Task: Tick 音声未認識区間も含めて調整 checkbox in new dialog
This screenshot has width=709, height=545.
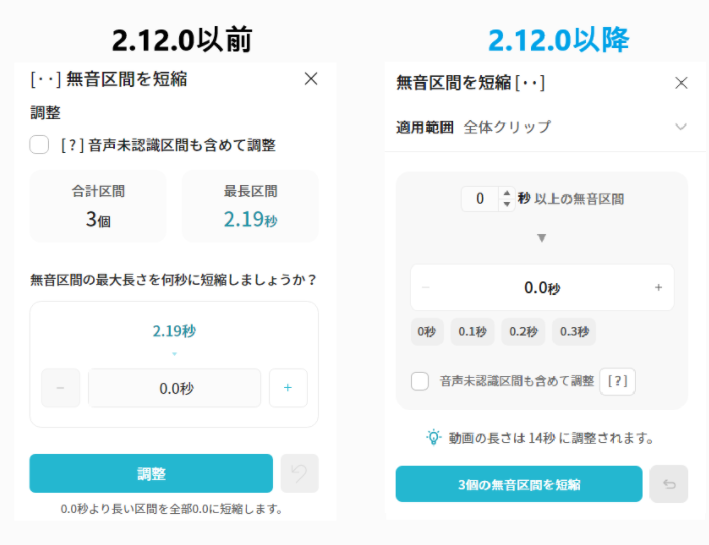Action: (x=420, y=381)
